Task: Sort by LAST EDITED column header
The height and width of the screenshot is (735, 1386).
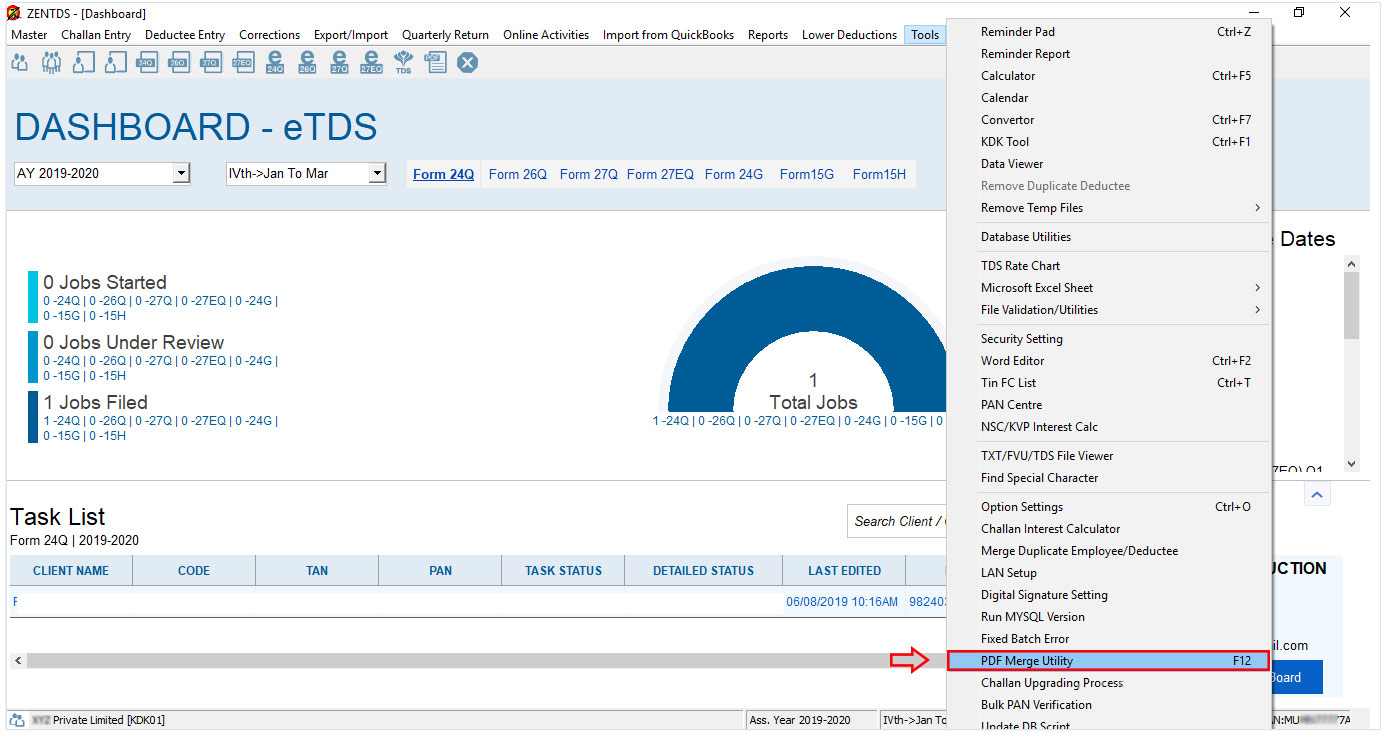Action: (x=844, y=571)
